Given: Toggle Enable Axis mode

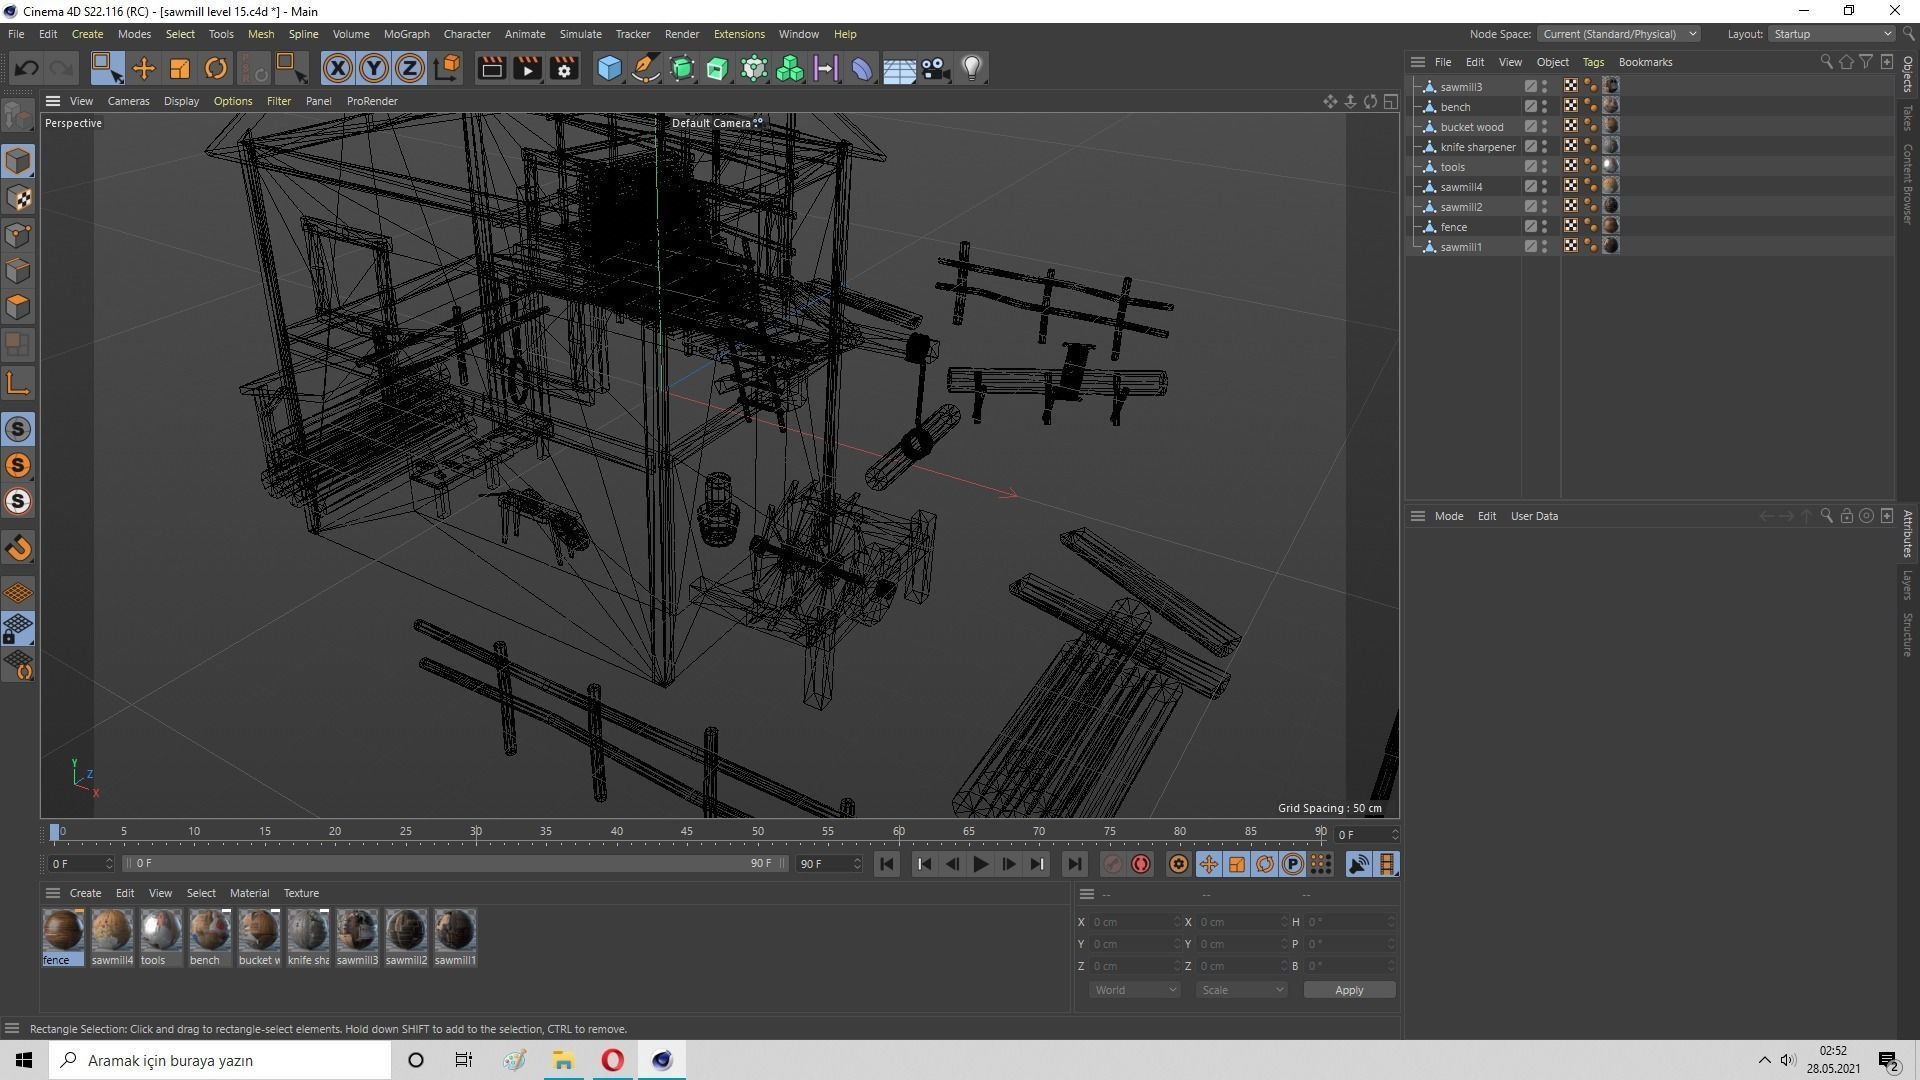Looking at the screenshot, I should pos(18,383).
